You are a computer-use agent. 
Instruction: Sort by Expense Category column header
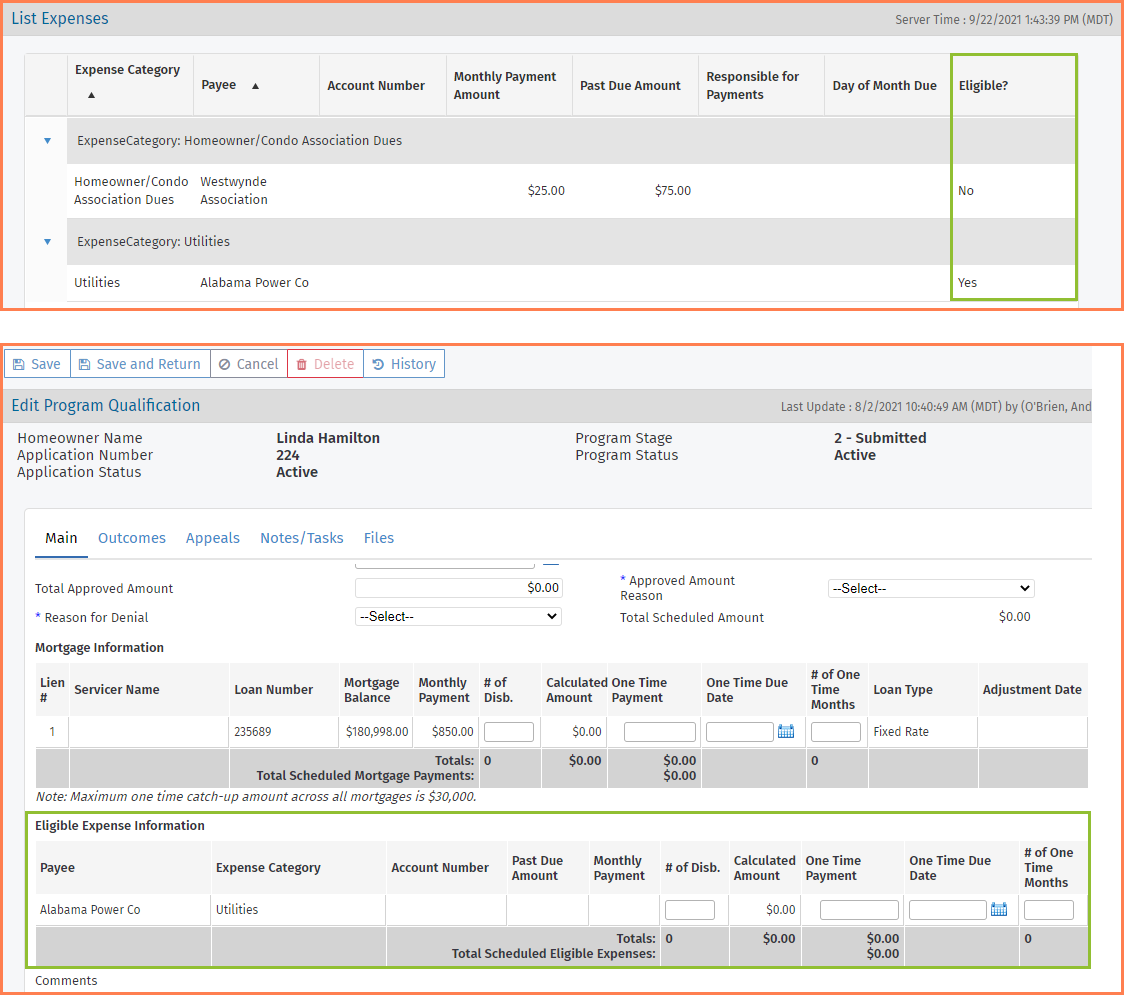127,70
